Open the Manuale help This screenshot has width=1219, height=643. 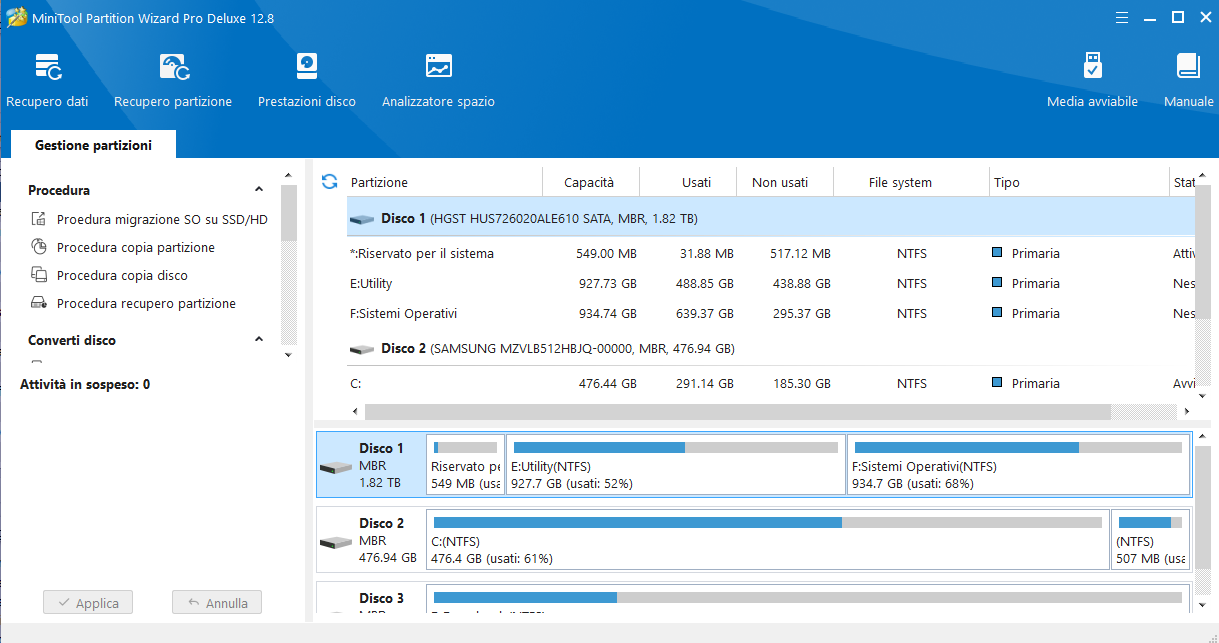[1188, 81]
